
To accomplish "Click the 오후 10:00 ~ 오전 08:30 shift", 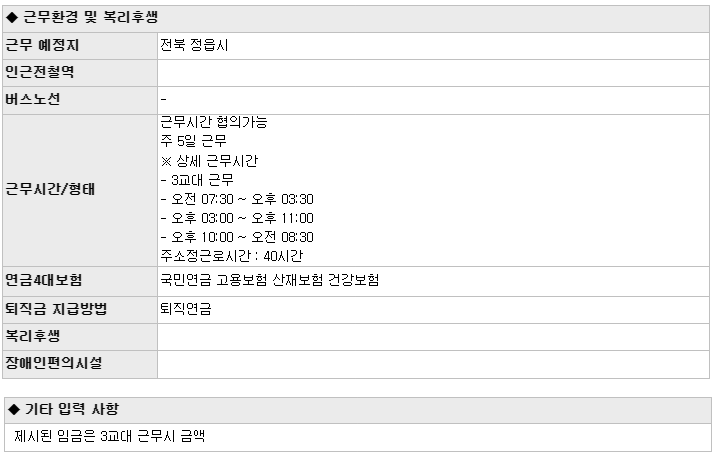I will tap(237, 237).
